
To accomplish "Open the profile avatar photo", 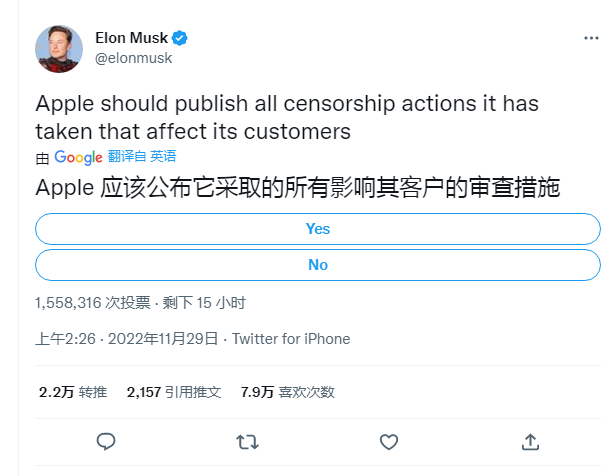I will (x=59, y=48).
